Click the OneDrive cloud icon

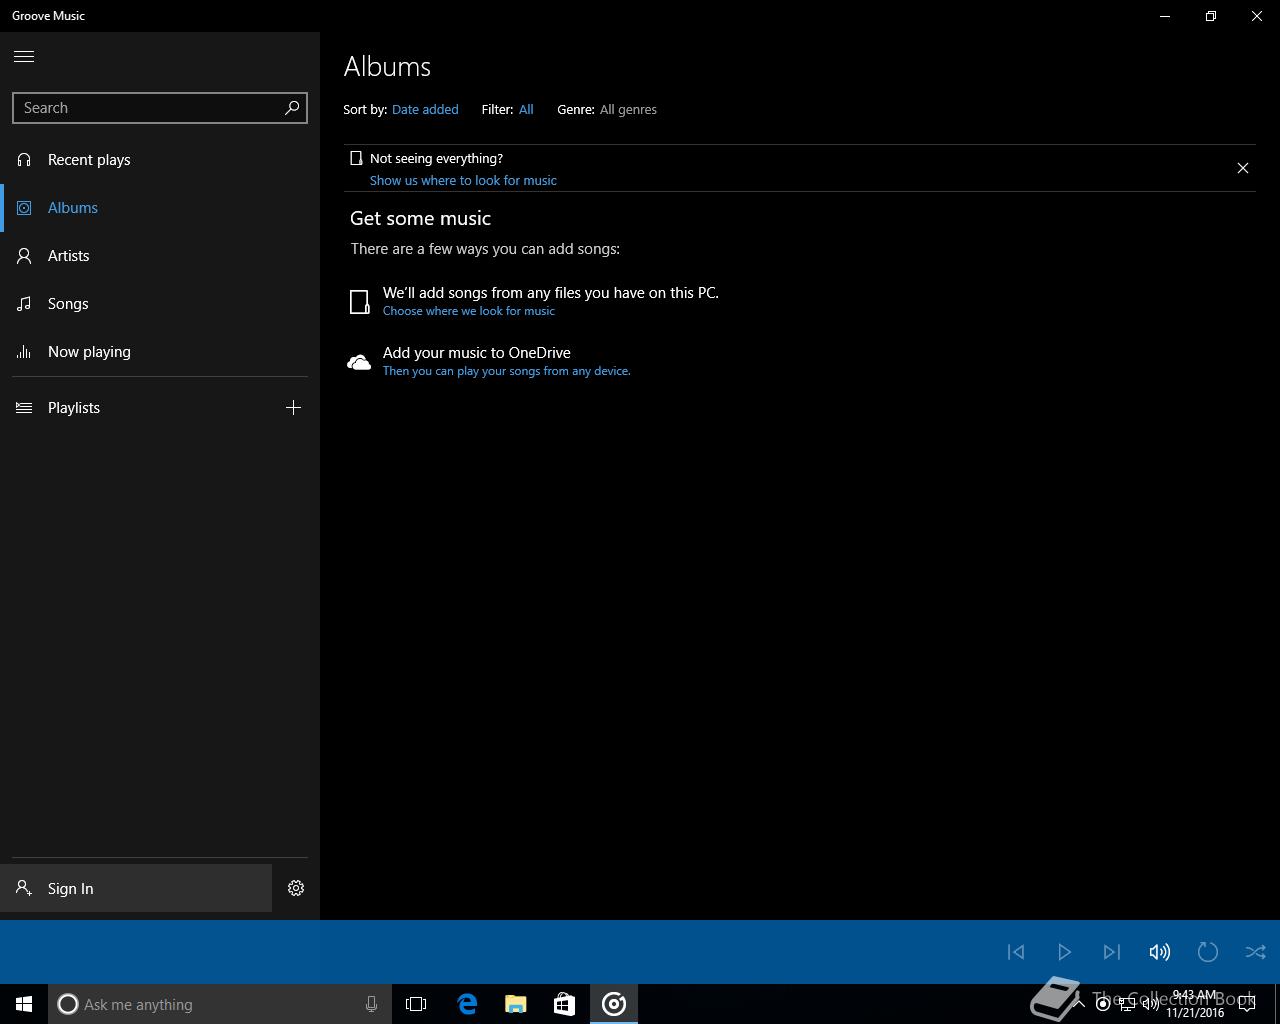[359, 362]
